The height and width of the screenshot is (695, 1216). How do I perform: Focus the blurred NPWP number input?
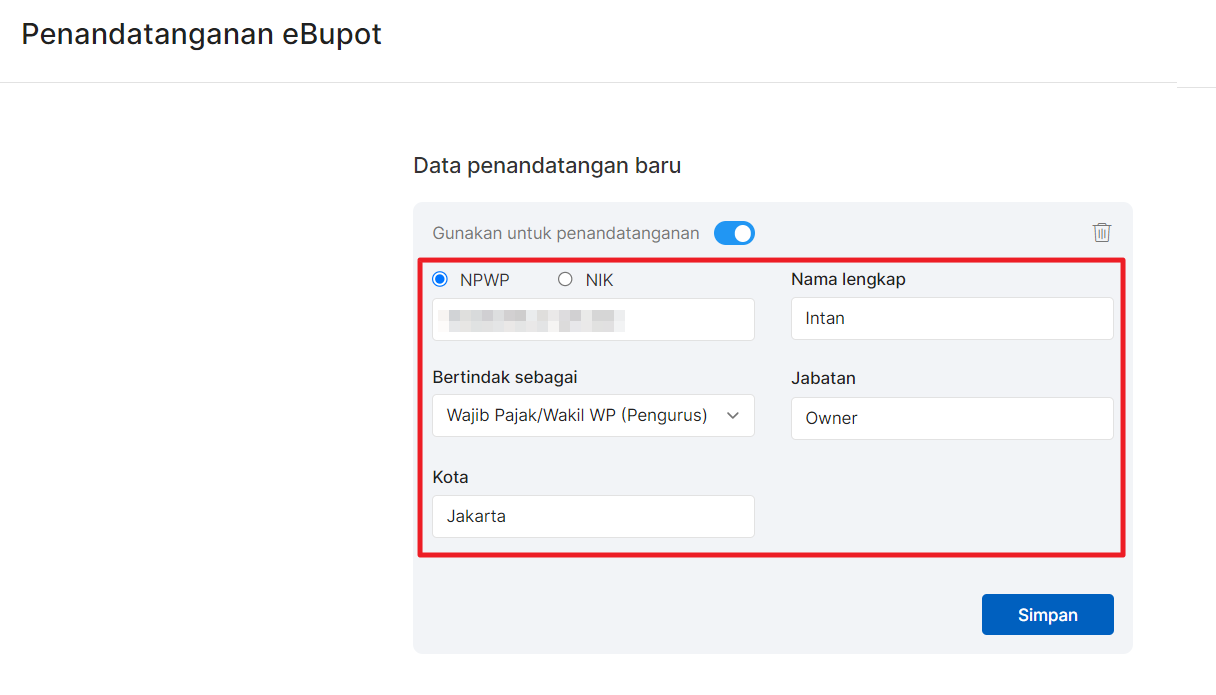(x=592, y=320)
